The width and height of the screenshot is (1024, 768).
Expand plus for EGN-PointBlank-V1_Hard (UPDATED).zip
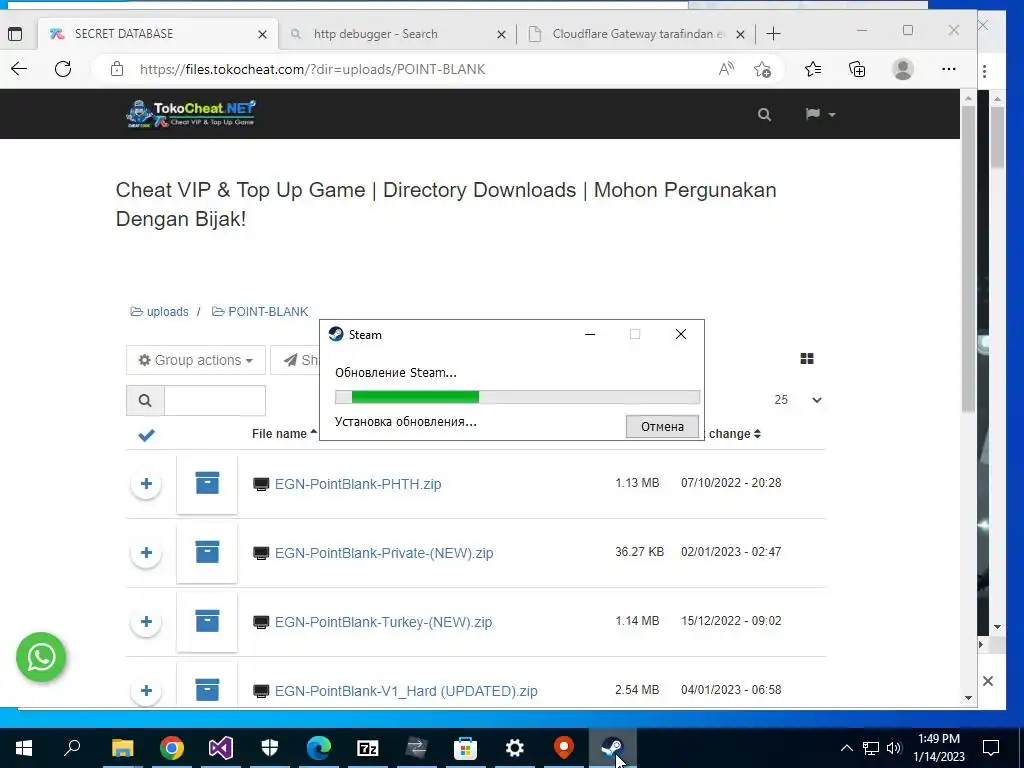coord(146,691)
